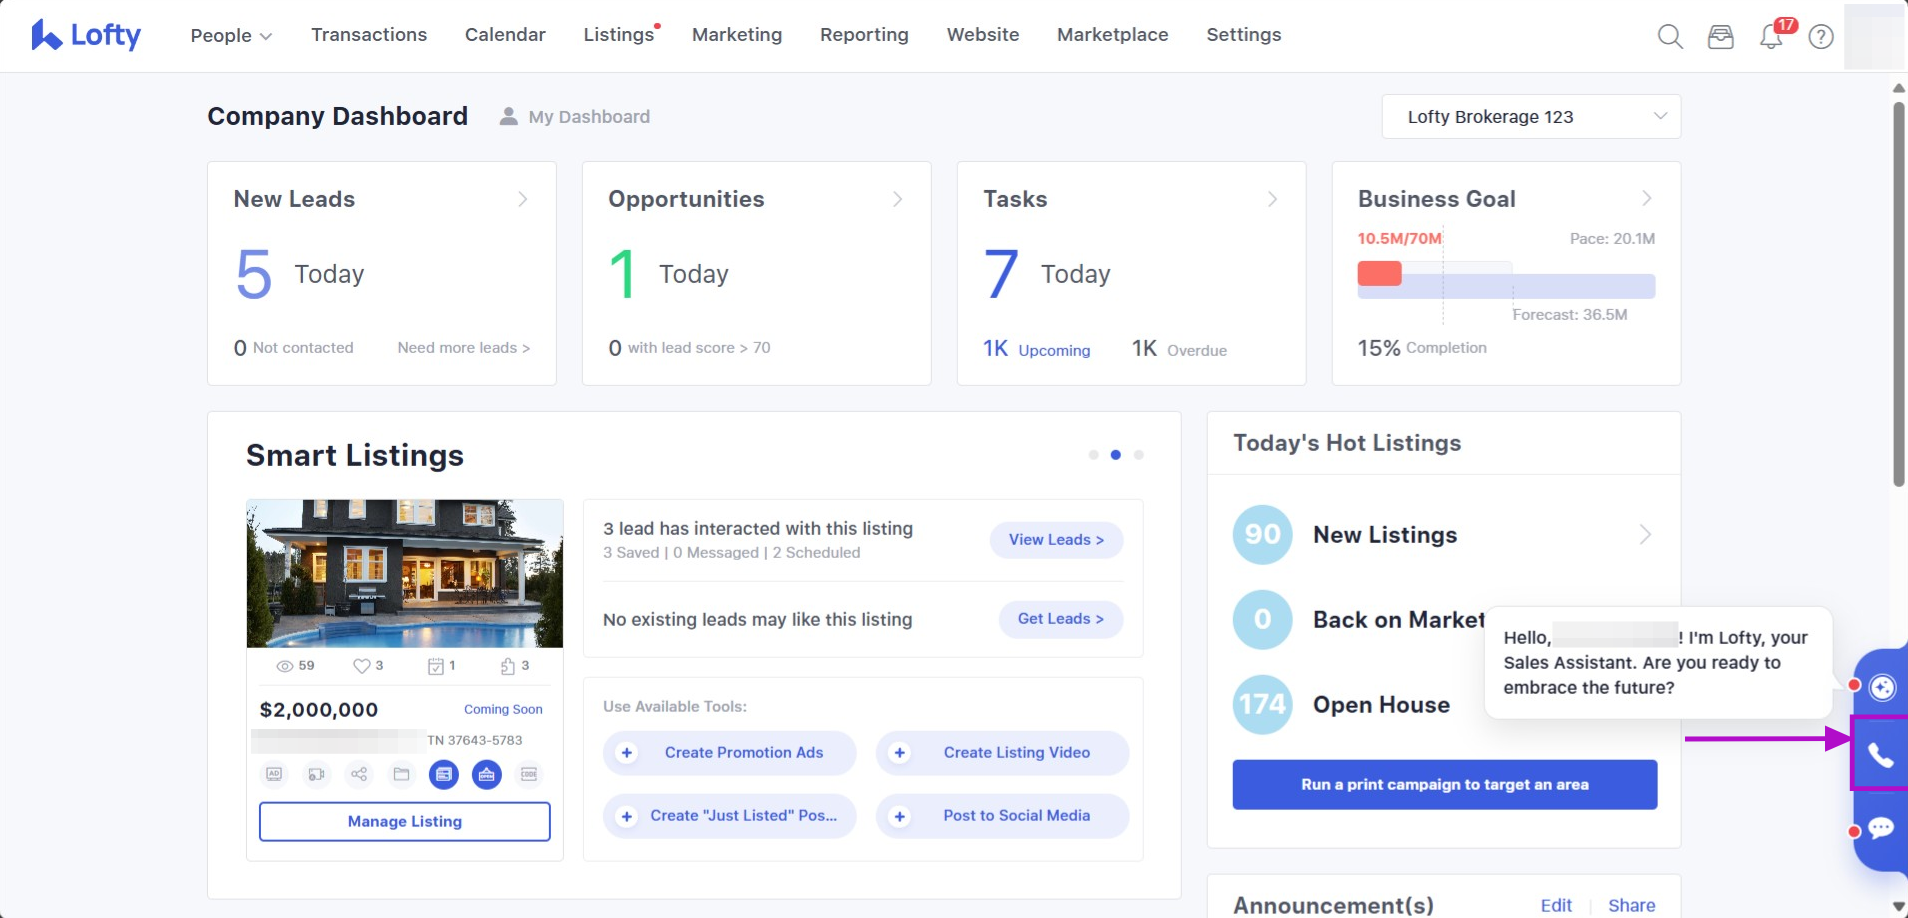The height and width of the screenshot is (918, 1908).
Task: Open the phone dialer in the side dock
Action: click(1880, 755)
